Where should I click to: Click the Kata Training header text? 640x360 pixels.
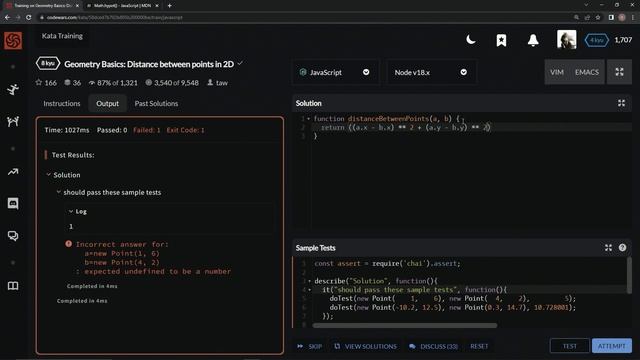[x=62, y=36]
